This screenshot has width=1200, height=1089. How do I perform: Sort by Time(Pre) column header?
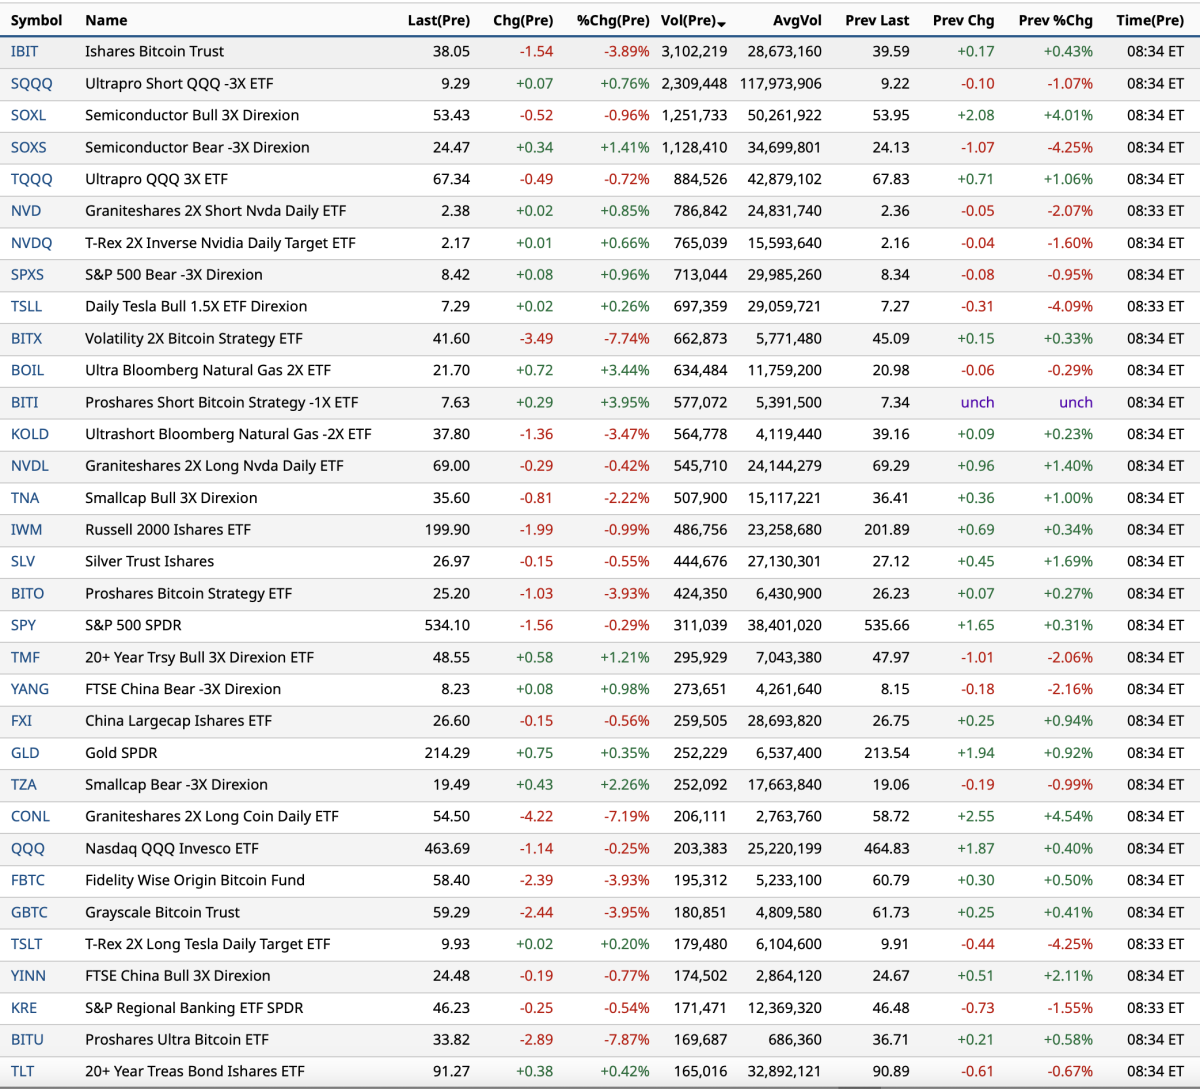pos(1150,20)
